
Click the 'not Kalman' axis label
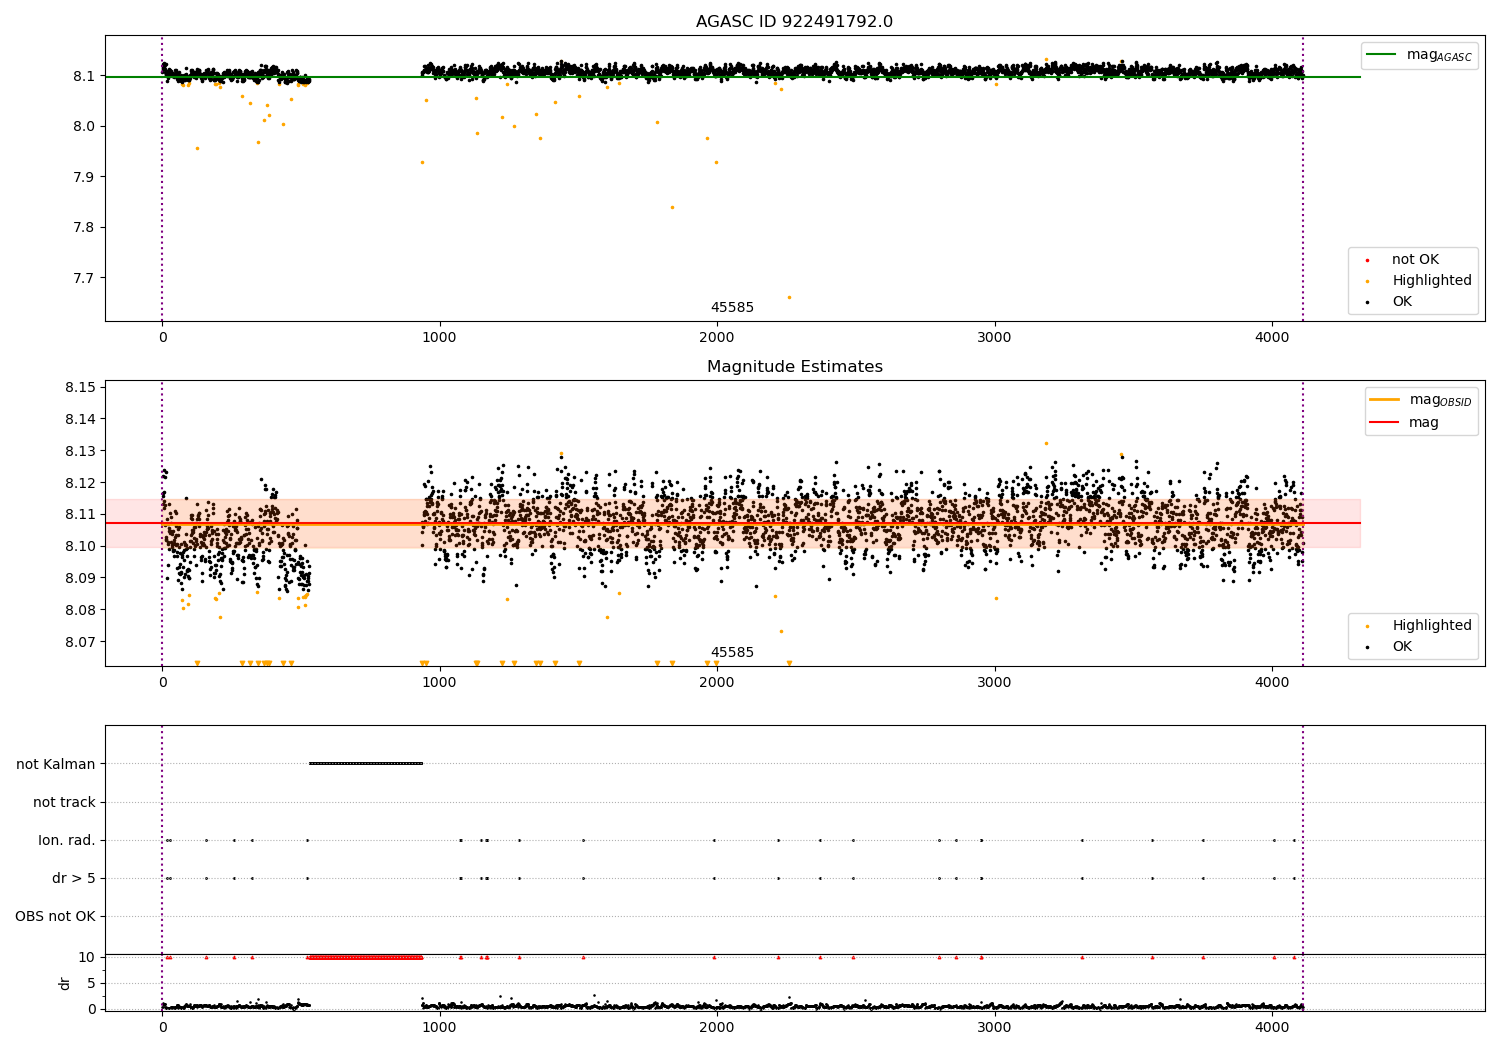point(56,765)
